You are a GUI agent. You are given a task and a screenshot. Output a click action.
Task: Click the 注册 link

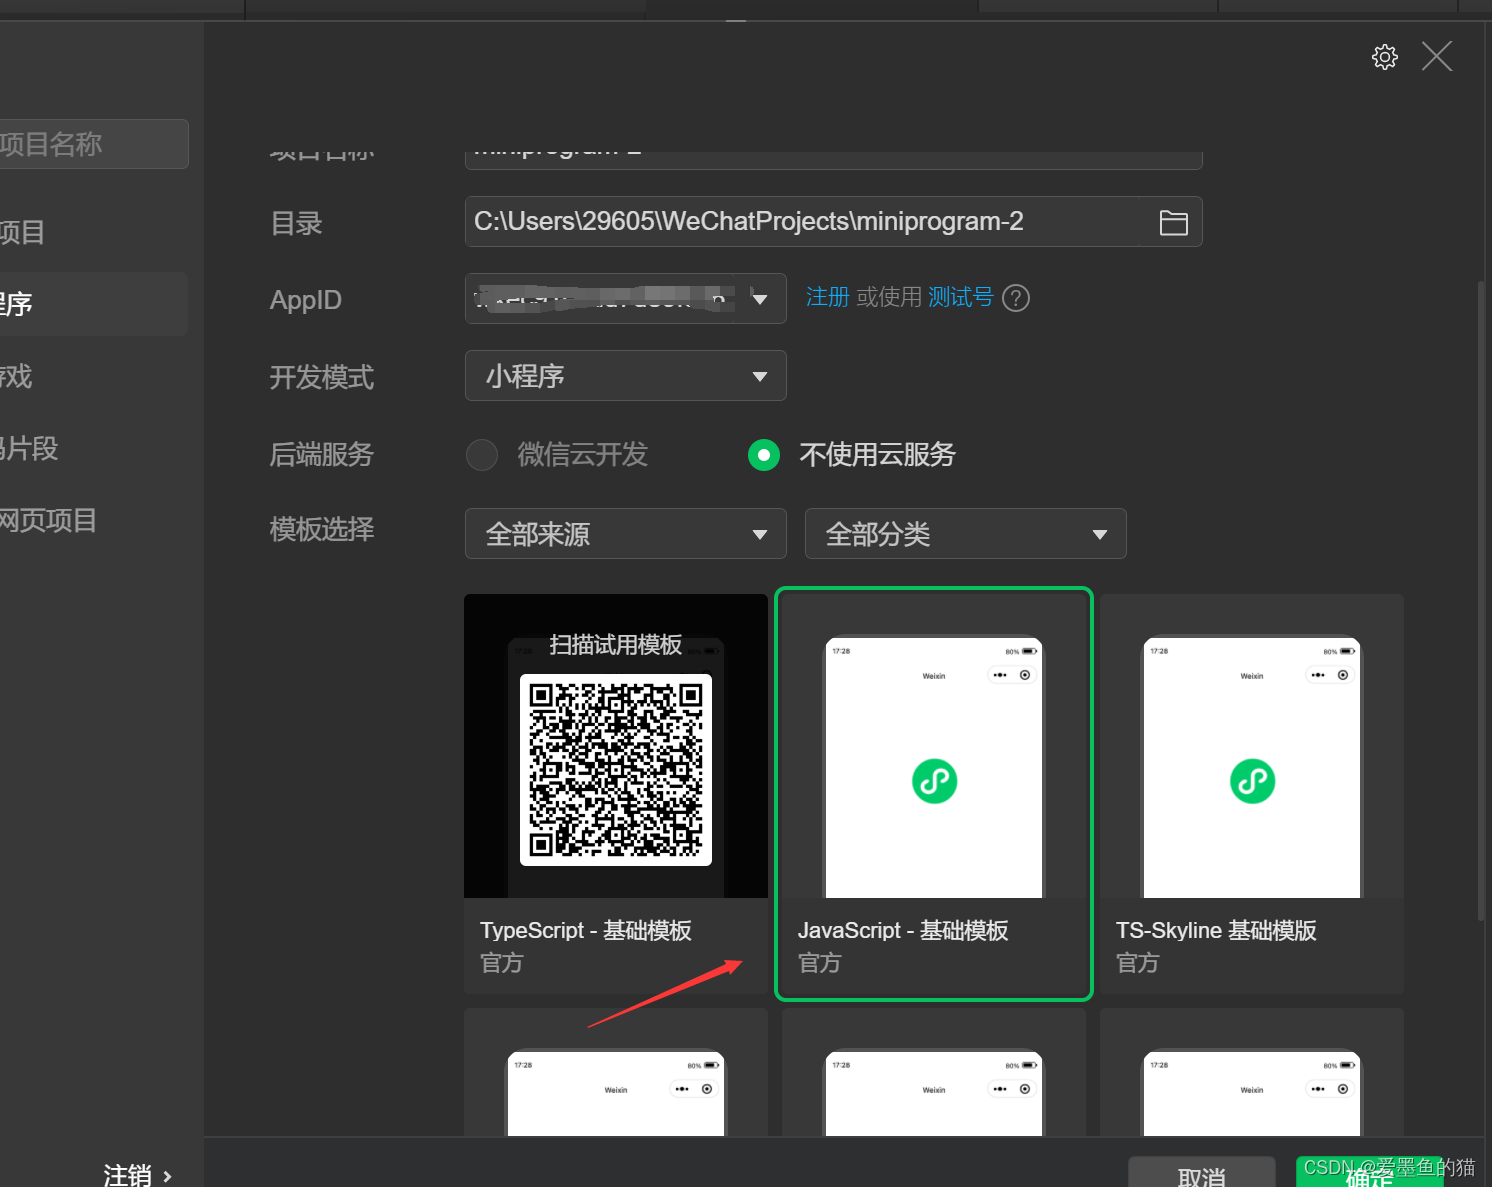(827, 297)
